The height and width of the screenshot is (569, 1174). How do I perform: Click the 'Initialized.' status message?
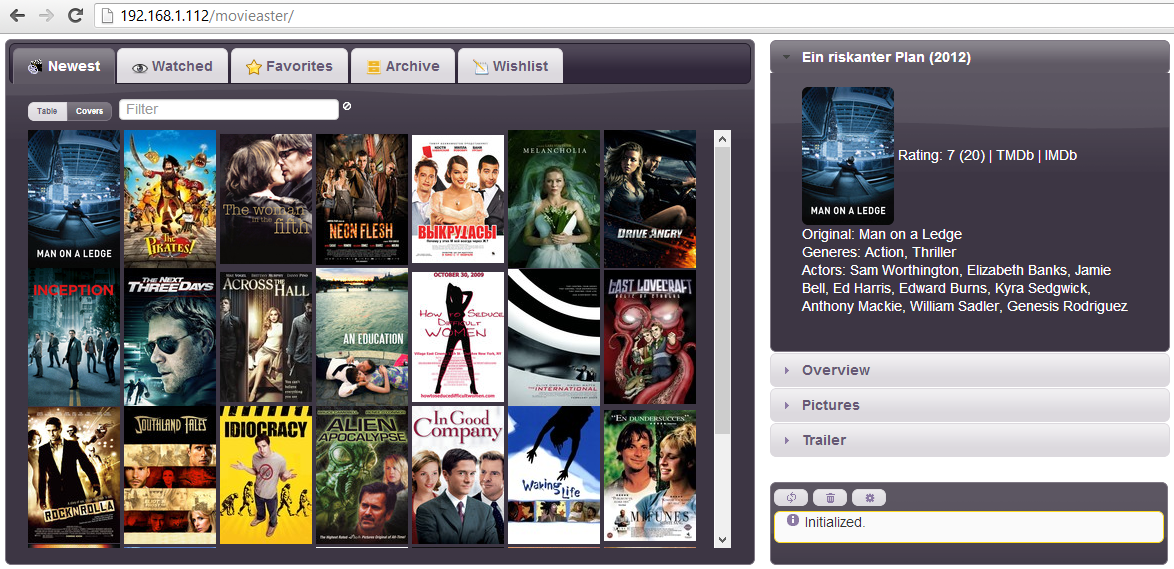click(835, 522)
